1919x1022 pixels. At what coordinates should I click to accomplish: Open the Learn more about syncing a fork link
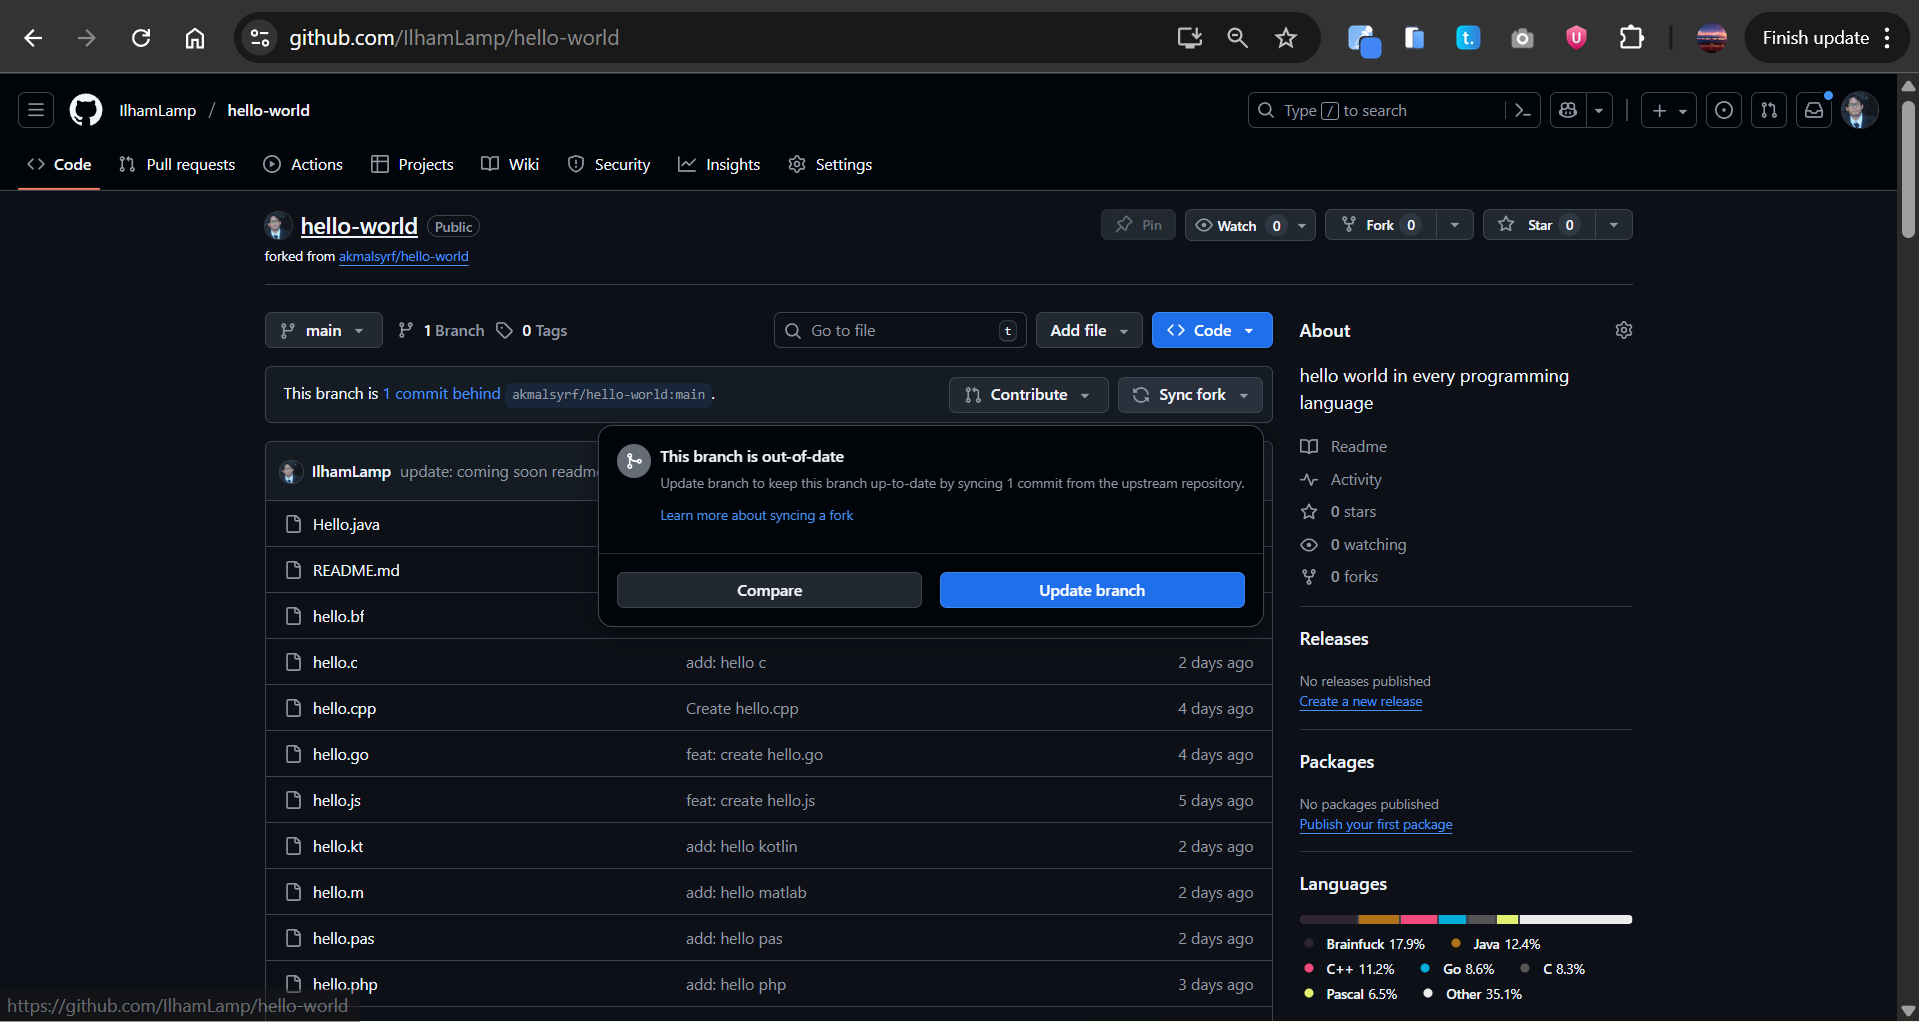click(756, 515)
